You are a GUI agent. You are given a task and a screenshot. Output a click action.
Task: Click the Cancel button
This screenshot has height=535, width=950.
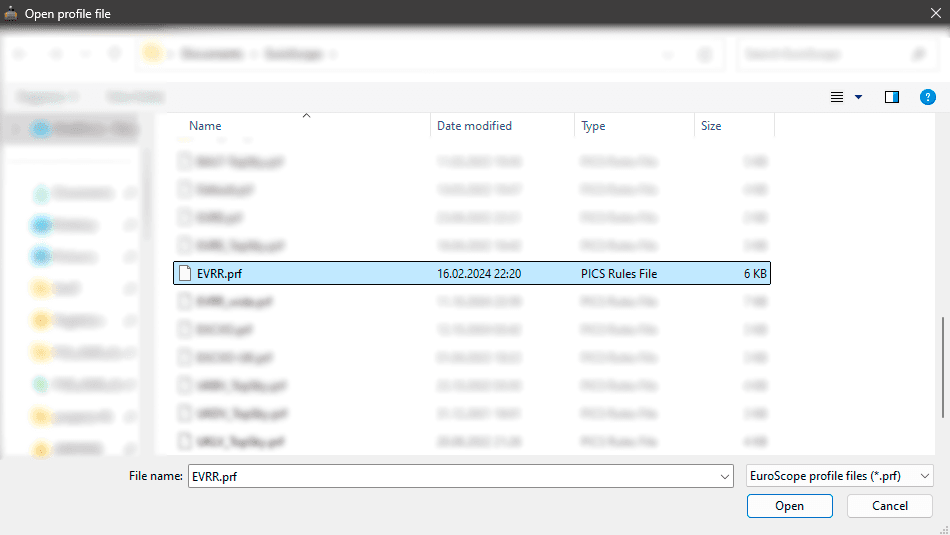[889, 506]
